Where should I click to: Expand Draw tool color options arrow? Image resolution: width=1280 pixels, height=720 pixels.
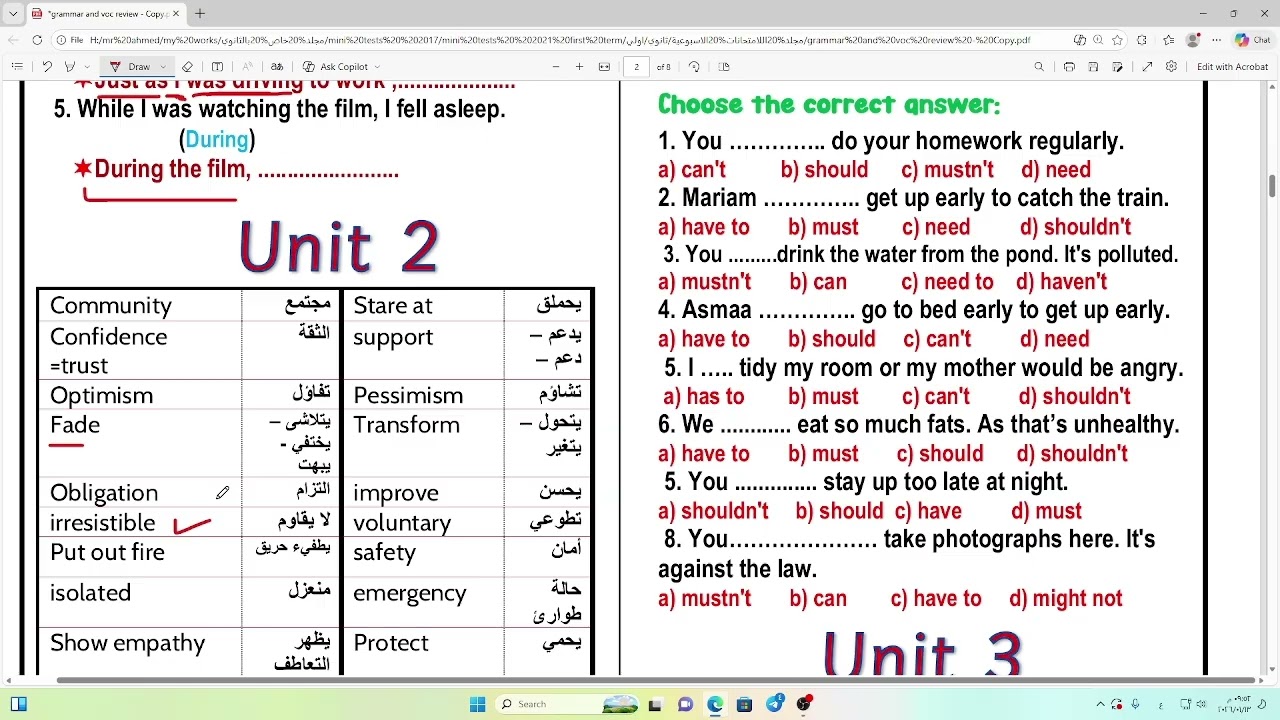point(163,67)
